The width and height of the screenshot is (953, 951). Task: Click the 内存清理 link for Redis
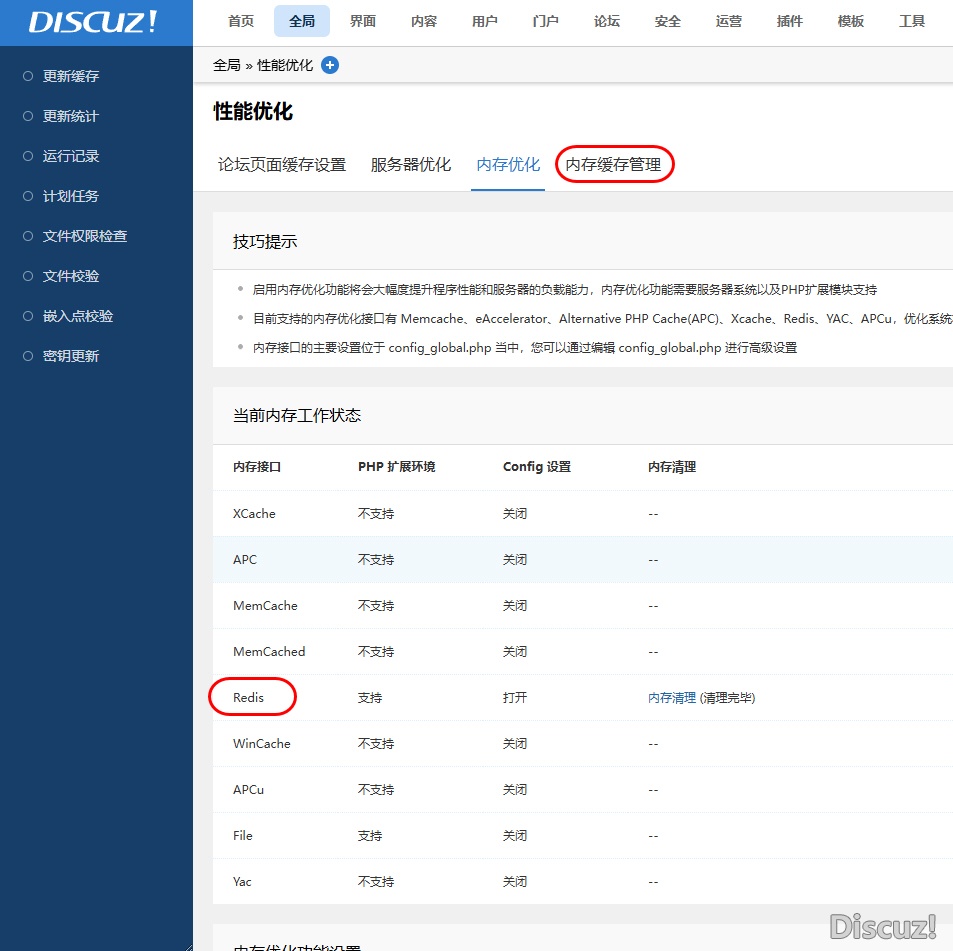tap(671, 698)
